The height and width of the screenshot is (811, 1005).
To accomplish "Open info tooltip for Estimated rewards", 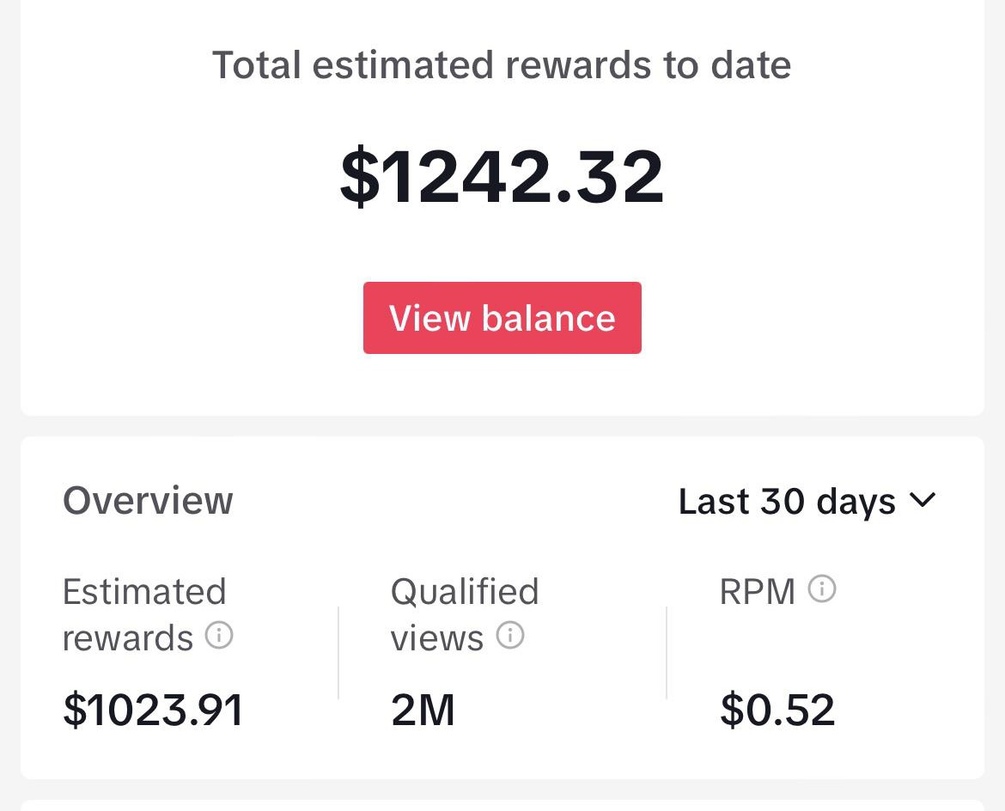I will pyautogui.click(x=219, y=635).
